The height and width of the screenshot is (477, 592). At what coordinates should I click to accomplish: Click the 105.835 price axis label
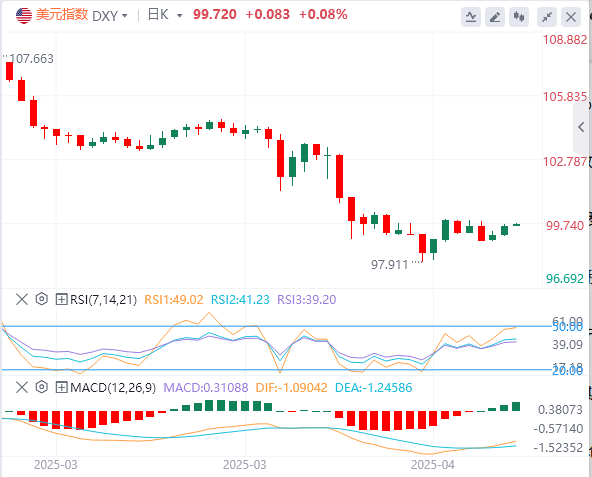pyautogui.click(x=565, y=97)
